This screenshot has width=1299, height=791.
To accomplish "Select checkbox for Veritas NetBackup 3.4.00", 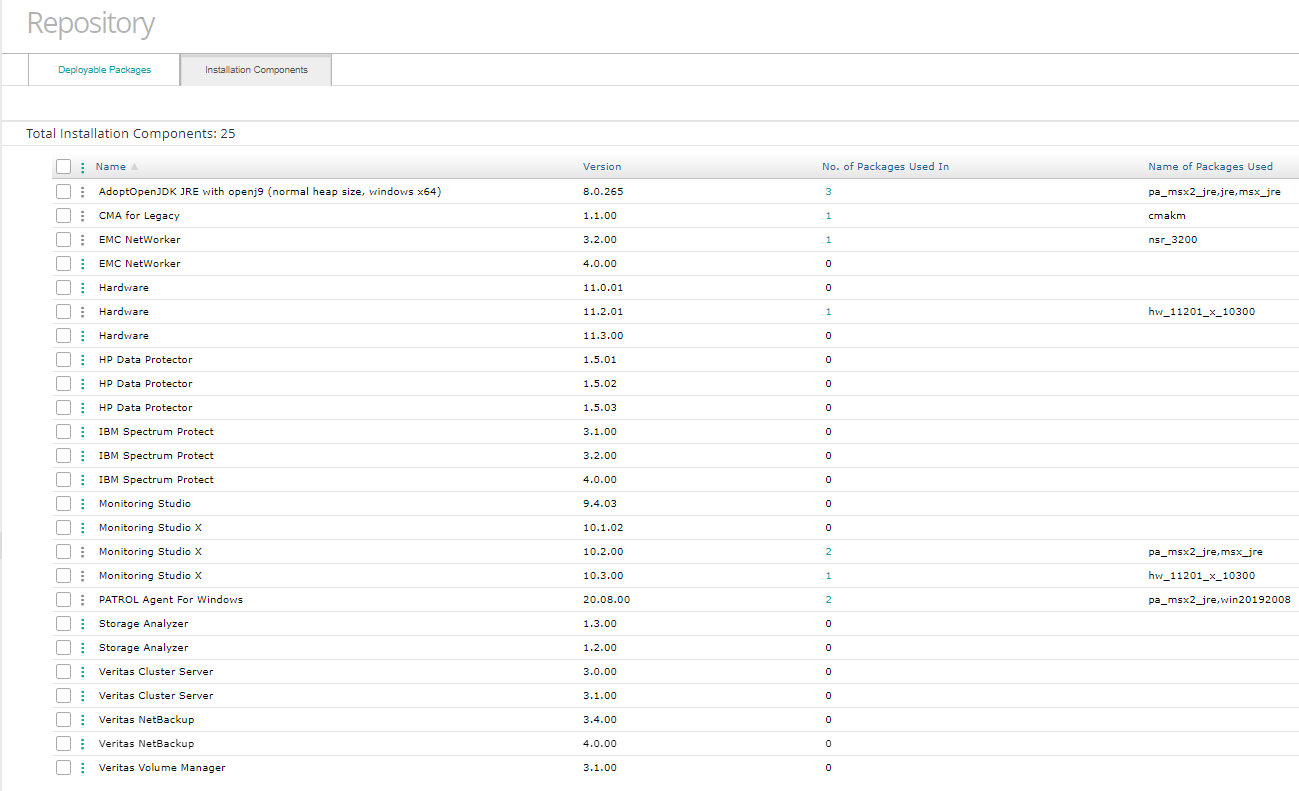I will (64, 720).
